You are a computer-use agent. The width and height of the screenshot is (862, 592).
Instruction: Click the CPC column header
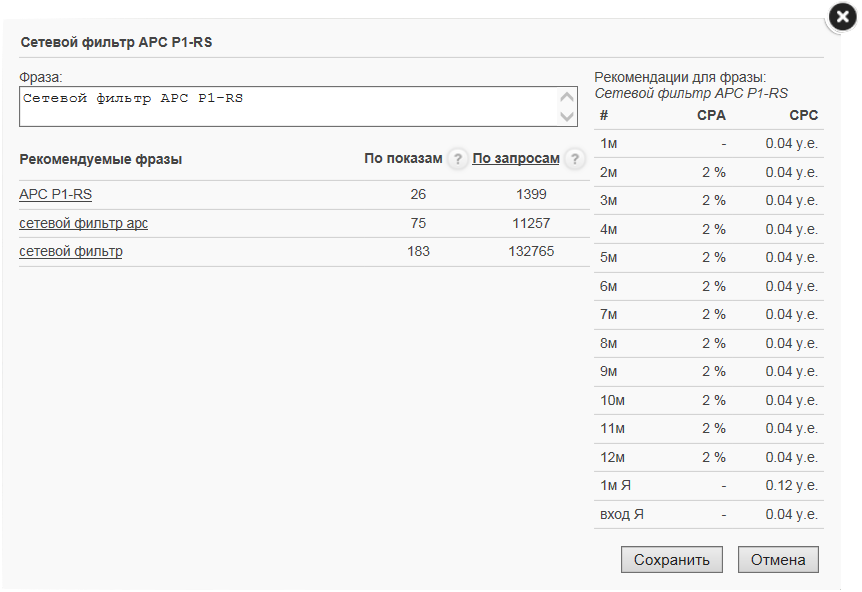coord(803,115)
